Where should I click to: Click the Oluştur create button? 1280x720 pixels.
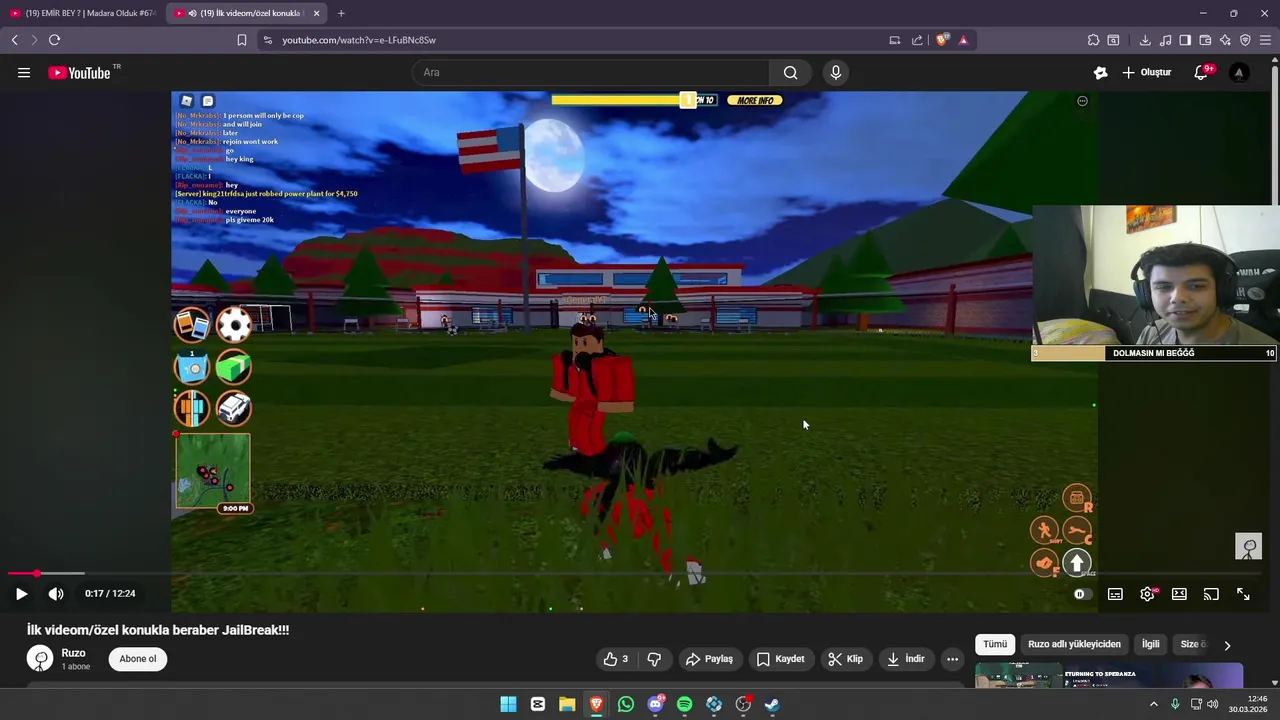[1146, 72]
